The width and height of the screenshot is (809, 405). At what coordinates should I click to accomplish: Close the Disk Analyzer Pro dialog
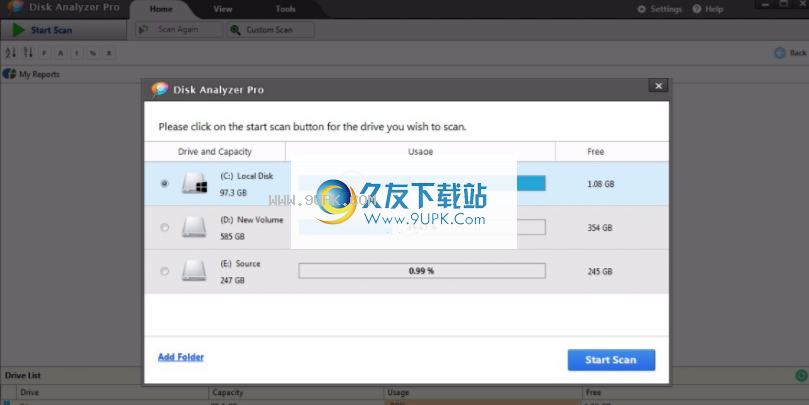[x=658, y=86]
